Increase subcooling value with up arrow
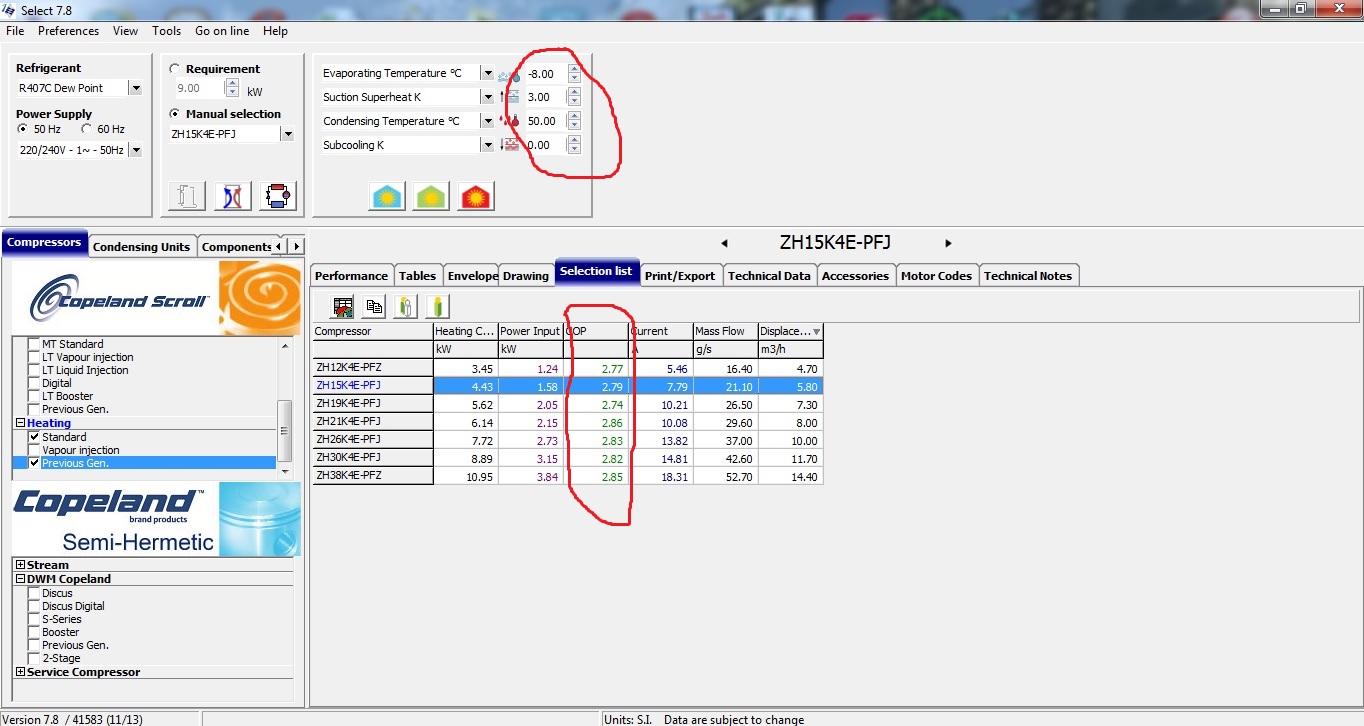 (574, 141)
